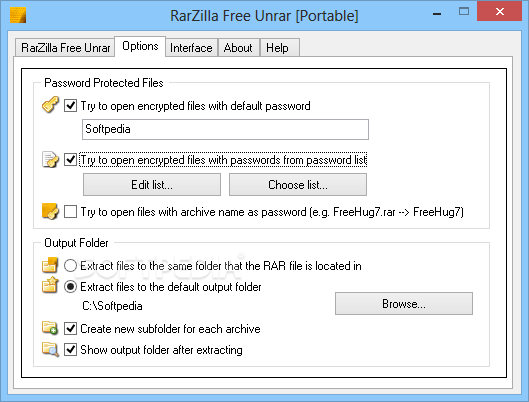
Task: Uncheck default password option checkbox
Action: click(x=70, y=106)
